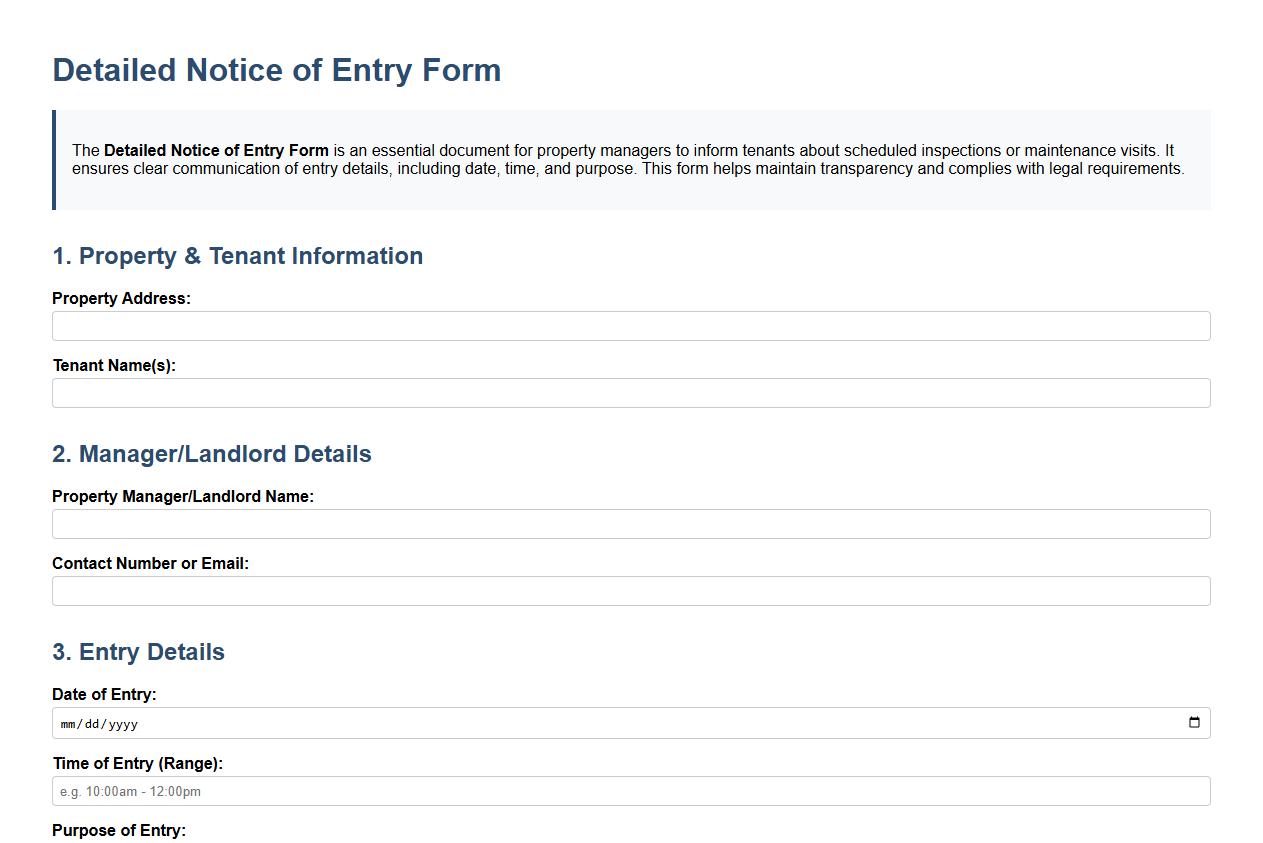Image resolution: width=1263 pixels, height=843 pixels.
Task: Click the Entry Details heading
Action: [138, 651]
